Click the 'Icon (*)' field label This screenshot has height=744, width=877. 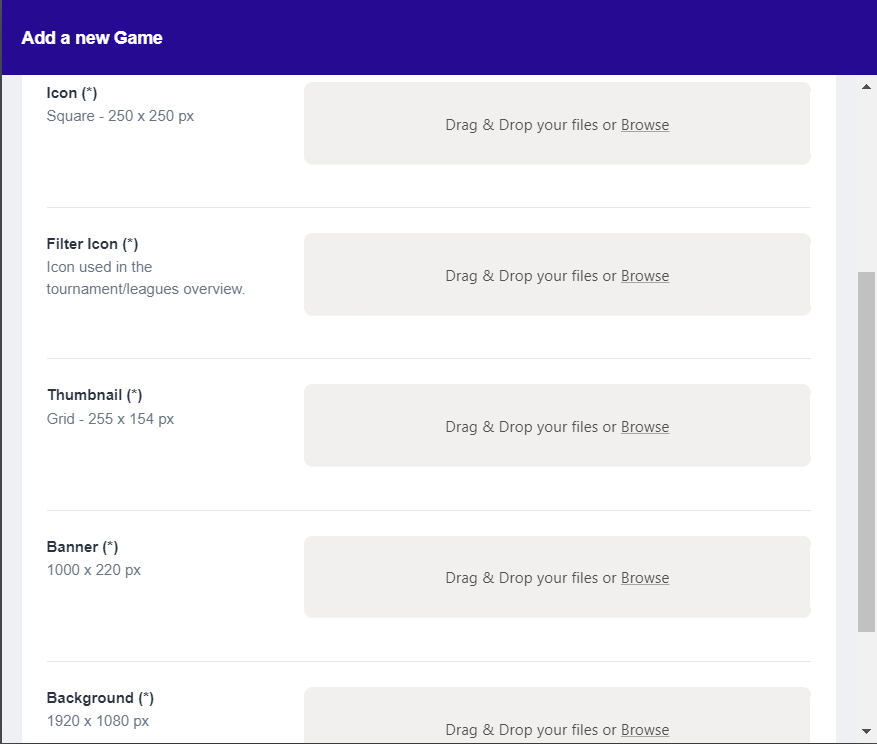[72, 93]
